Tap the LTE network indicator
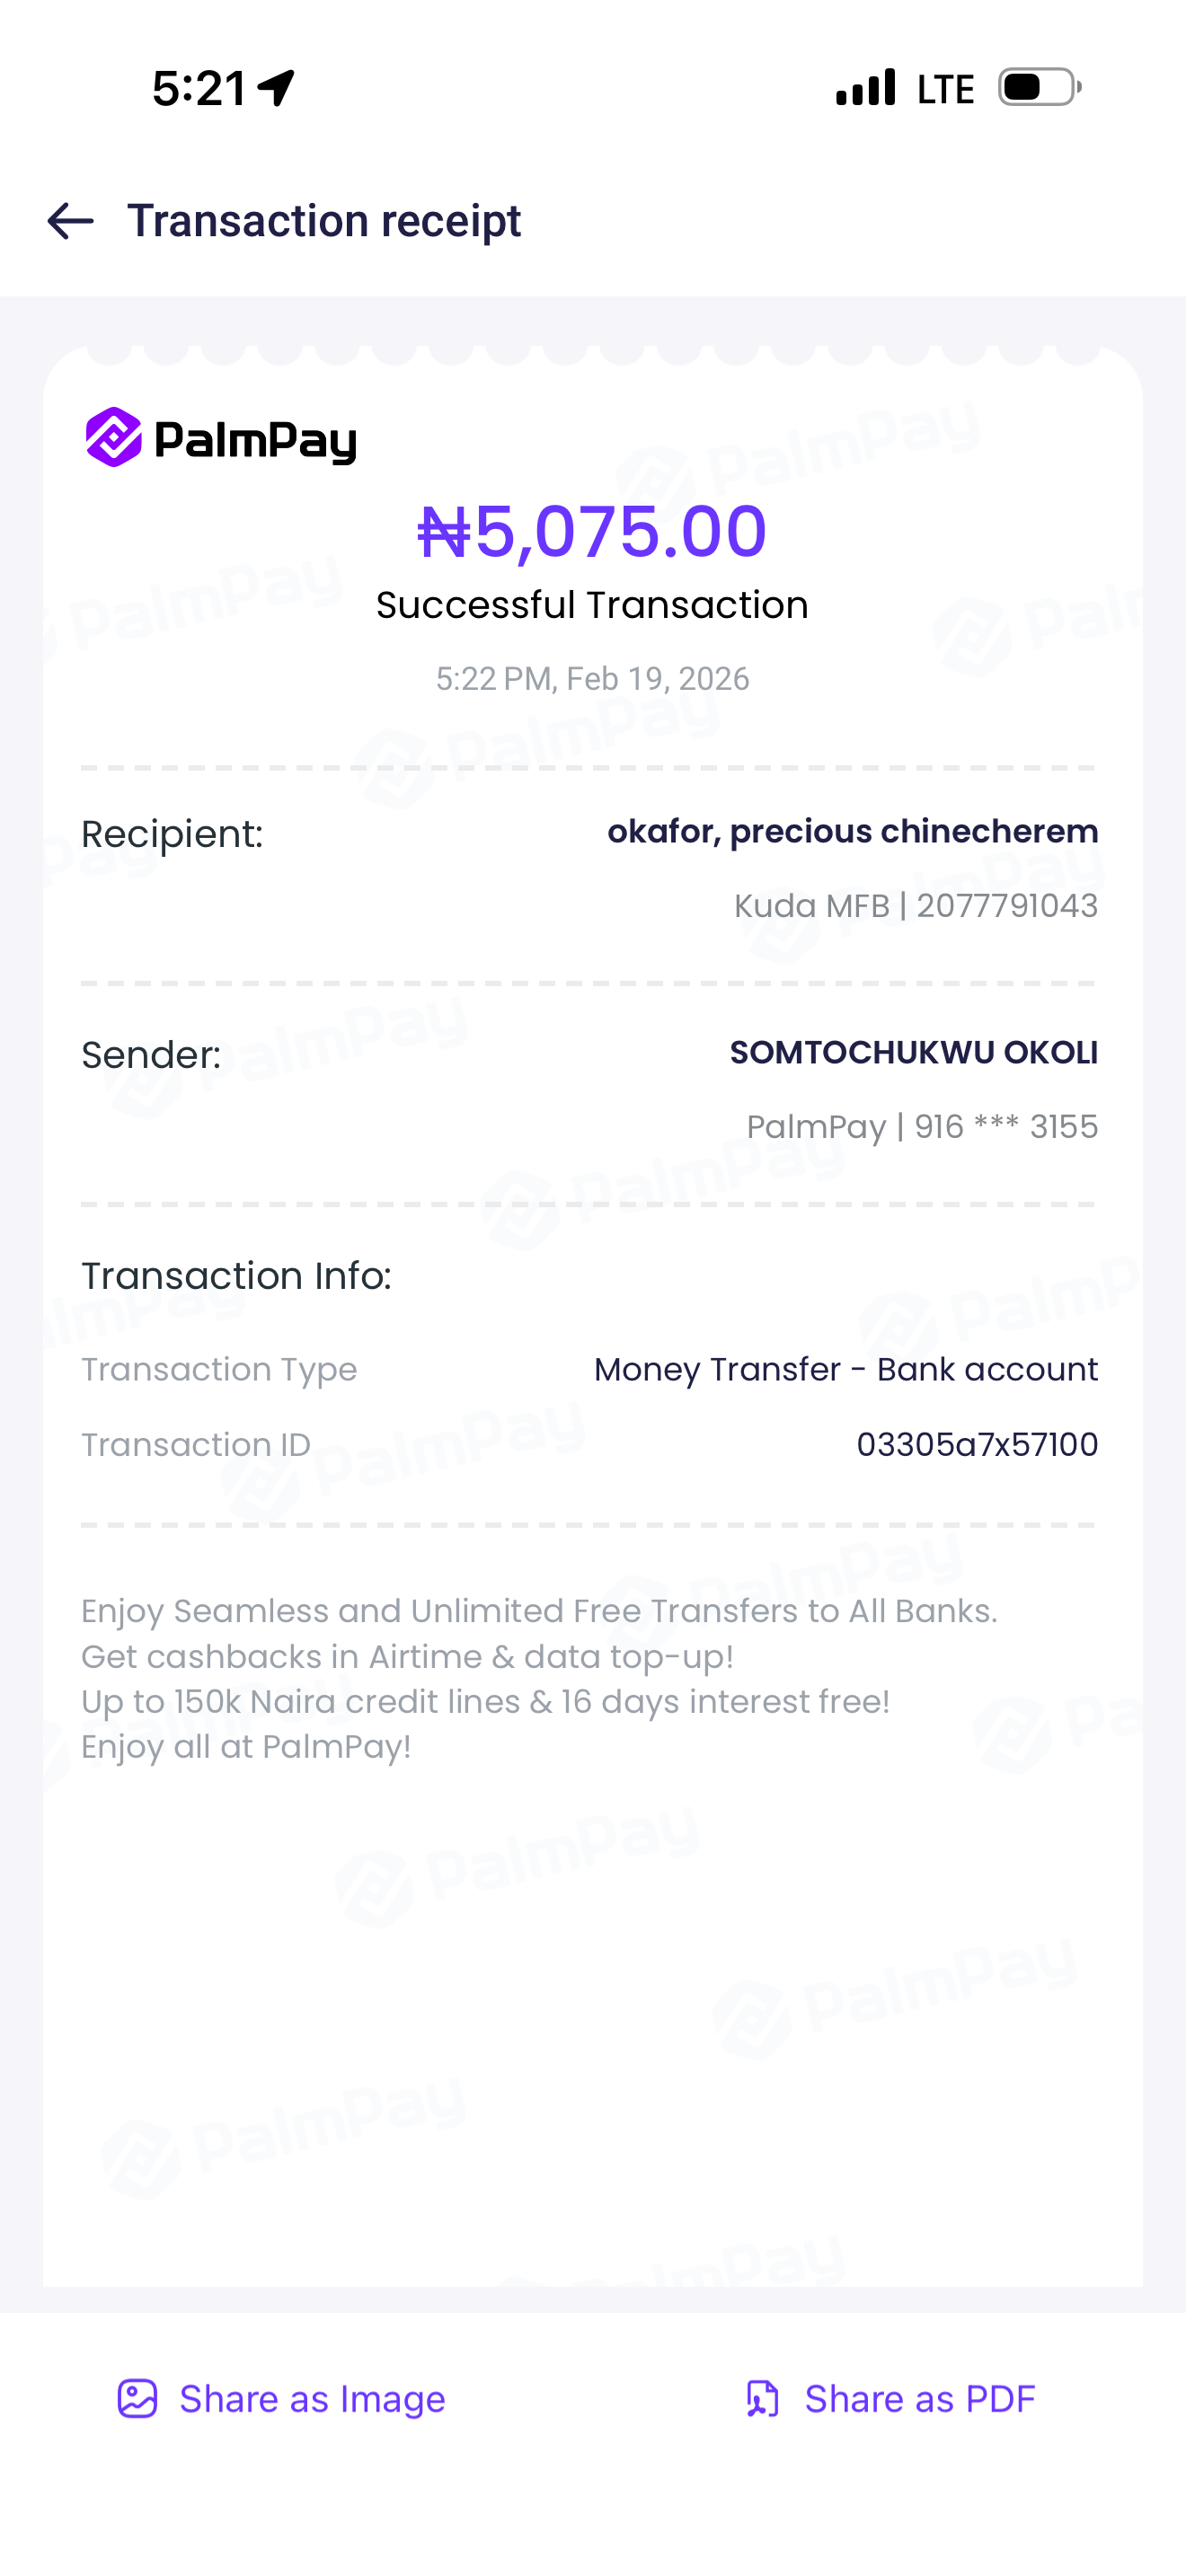This screenshot has width=1186, height=2576. point(945,90)
